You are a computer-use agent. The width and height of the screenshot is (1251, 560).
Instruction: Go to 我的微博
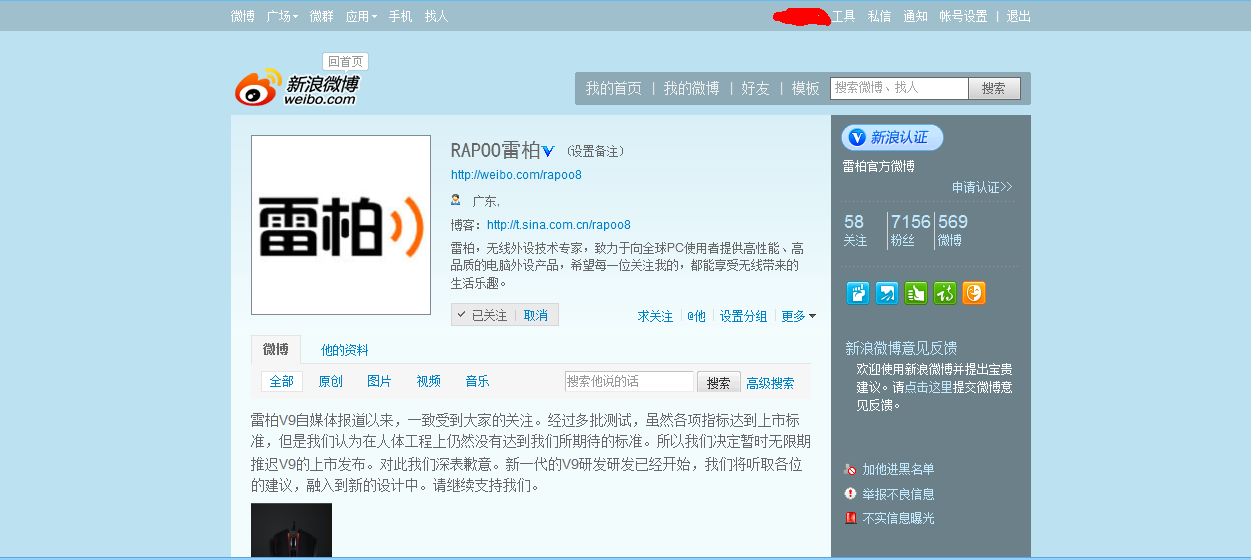(691, 88)
